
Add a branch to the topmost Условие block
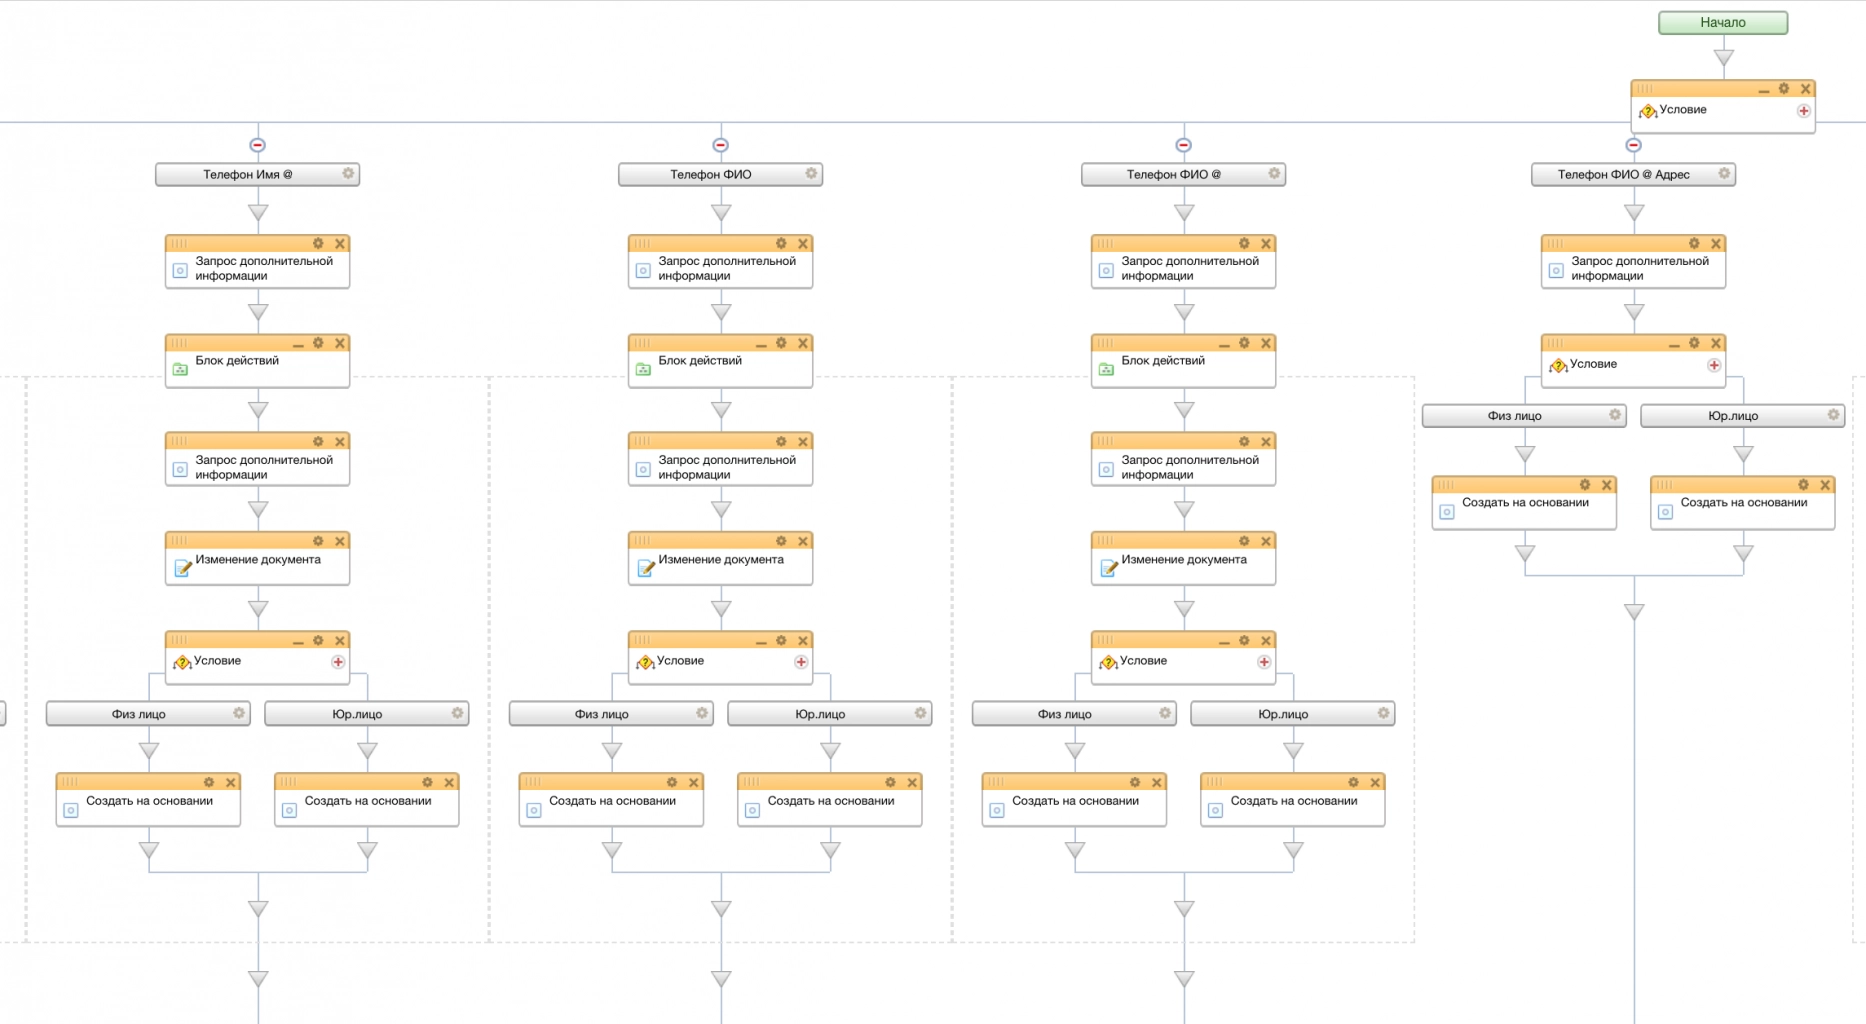coord(1803,111)
